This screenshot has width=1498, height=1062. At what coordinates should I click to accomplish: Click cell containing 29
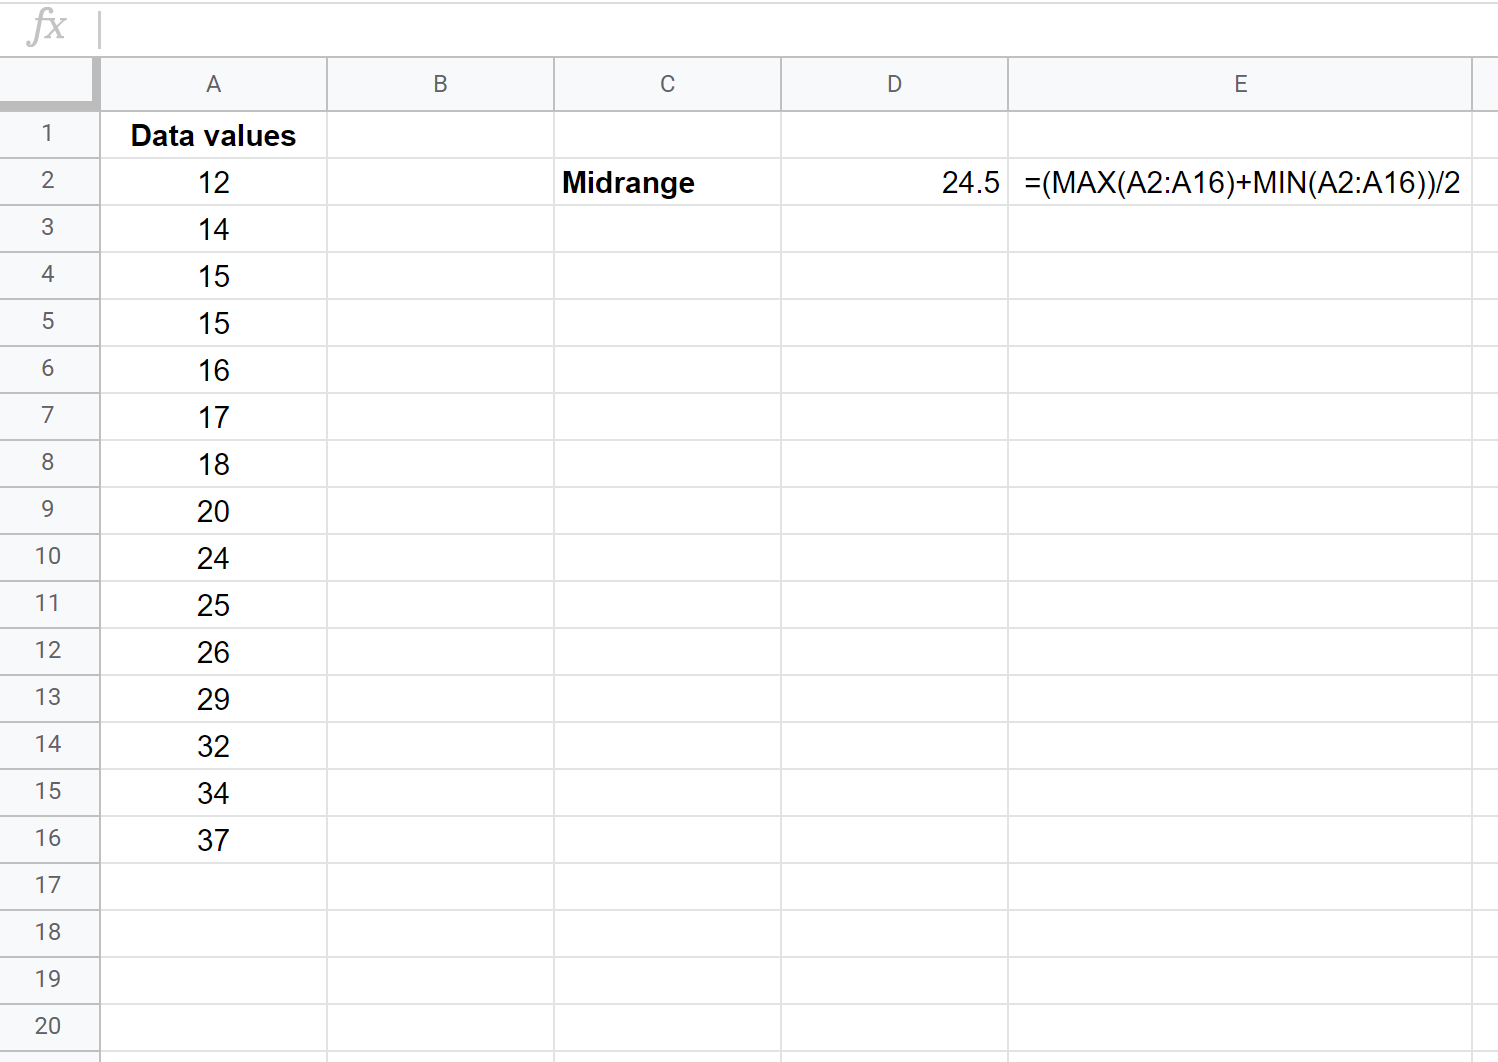coord(214,699)
